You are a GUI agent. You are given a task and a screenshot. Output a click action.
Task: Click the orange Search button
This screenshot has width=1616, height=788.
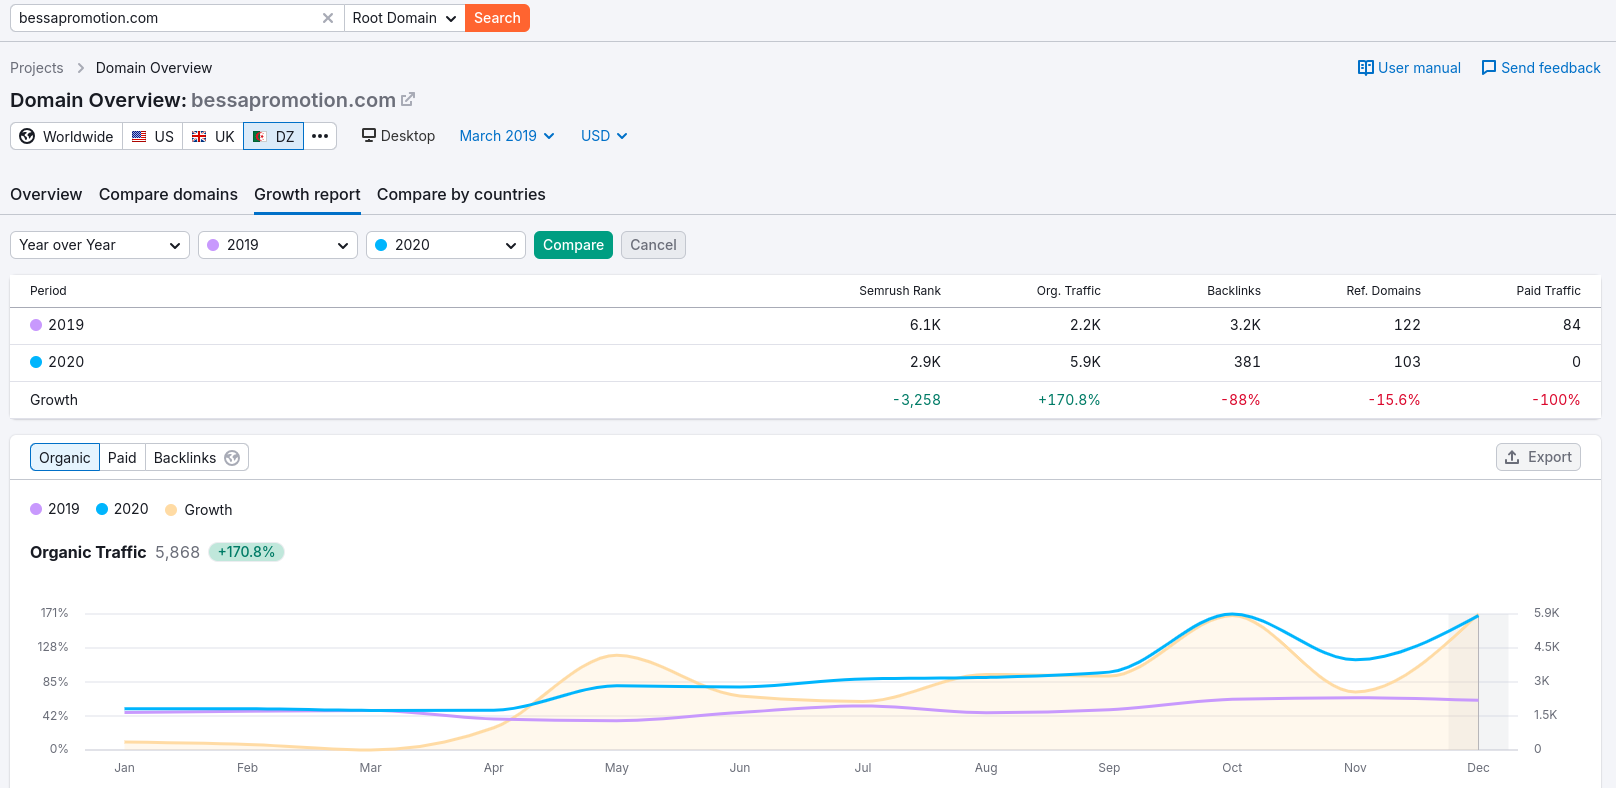pyautogui.click(x=497, y=18)
